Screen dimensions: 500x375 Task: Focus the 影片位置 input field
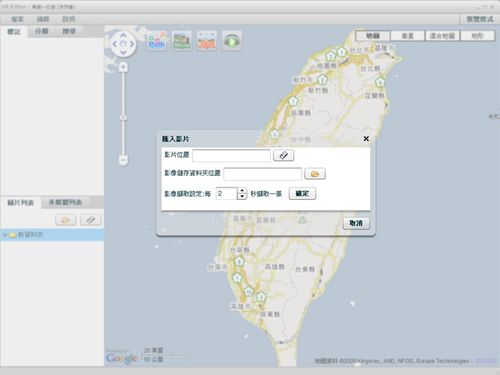point(231,155)
